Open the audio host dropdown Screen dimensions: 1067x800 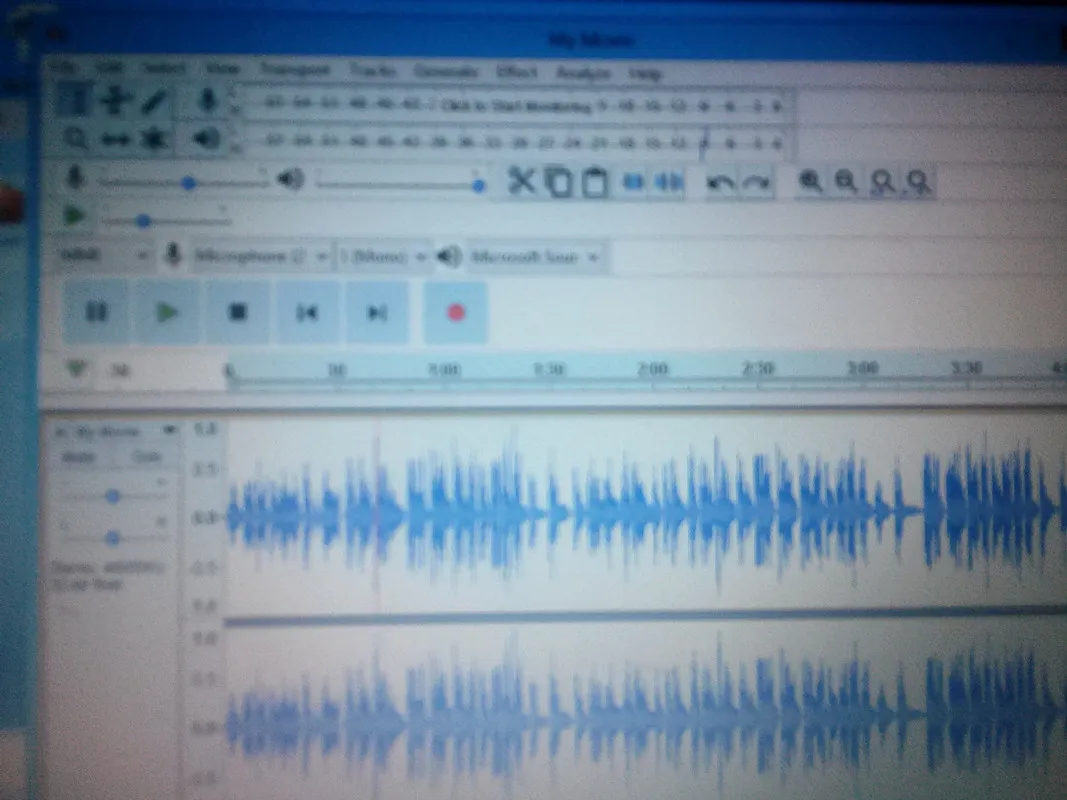coord(103,255)
